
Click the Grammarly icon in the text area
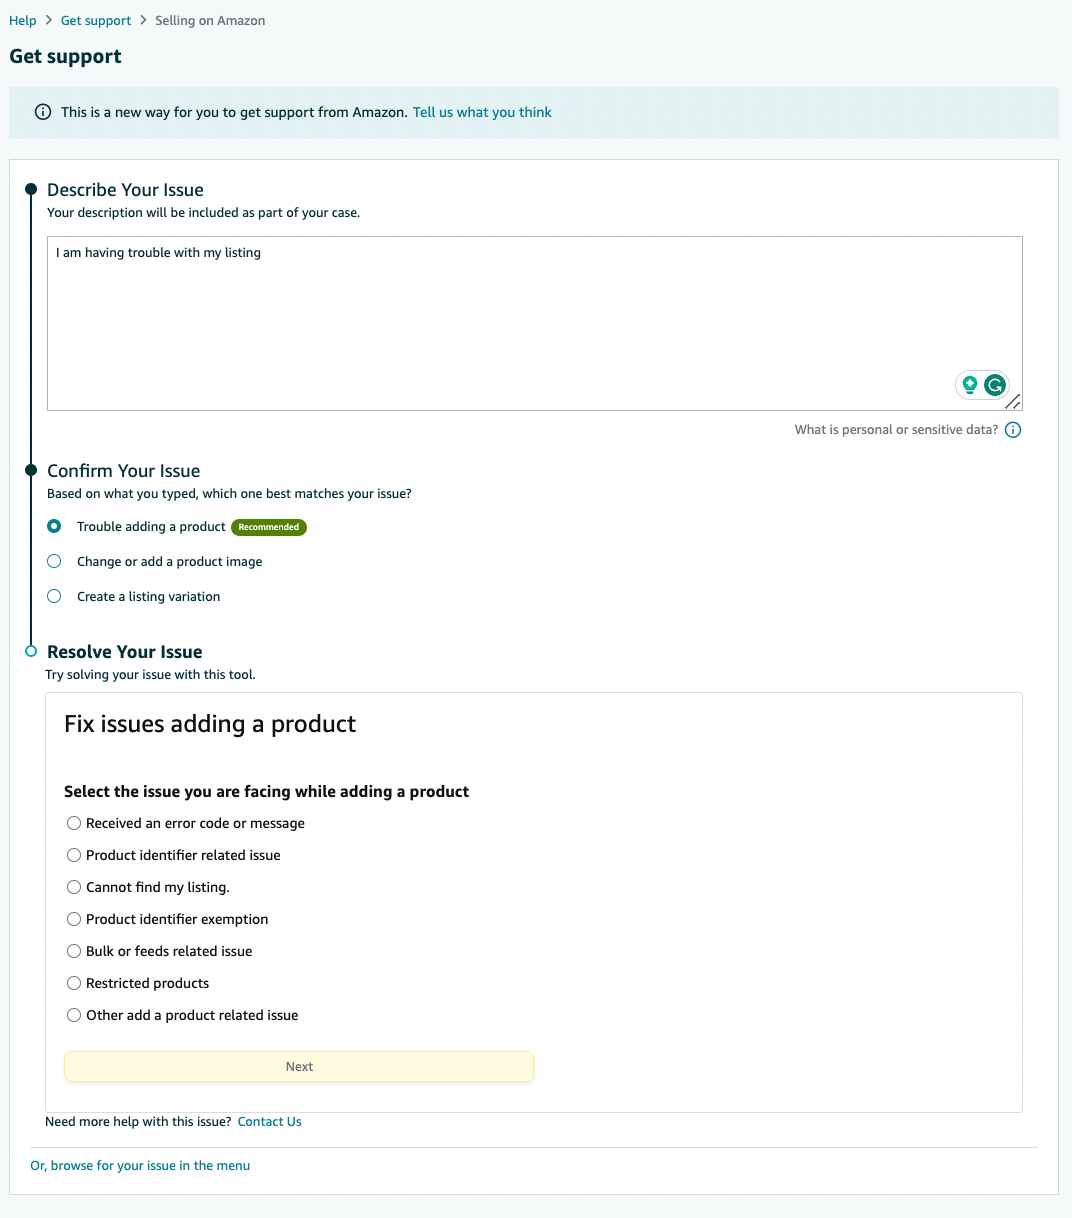pyautogui.click(x=994, y=385)
